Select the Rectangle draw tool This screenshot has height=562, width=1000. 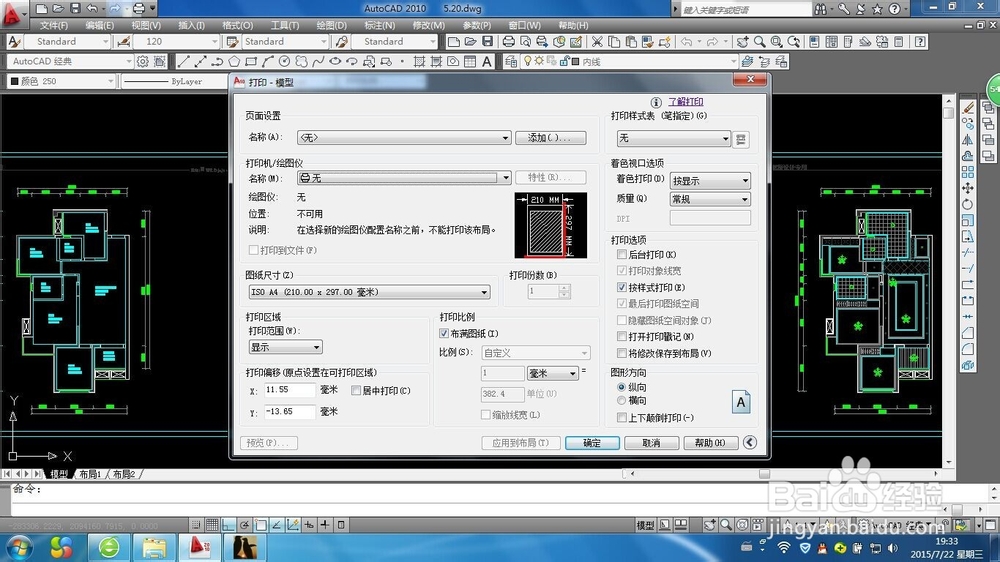coord(251,61)
